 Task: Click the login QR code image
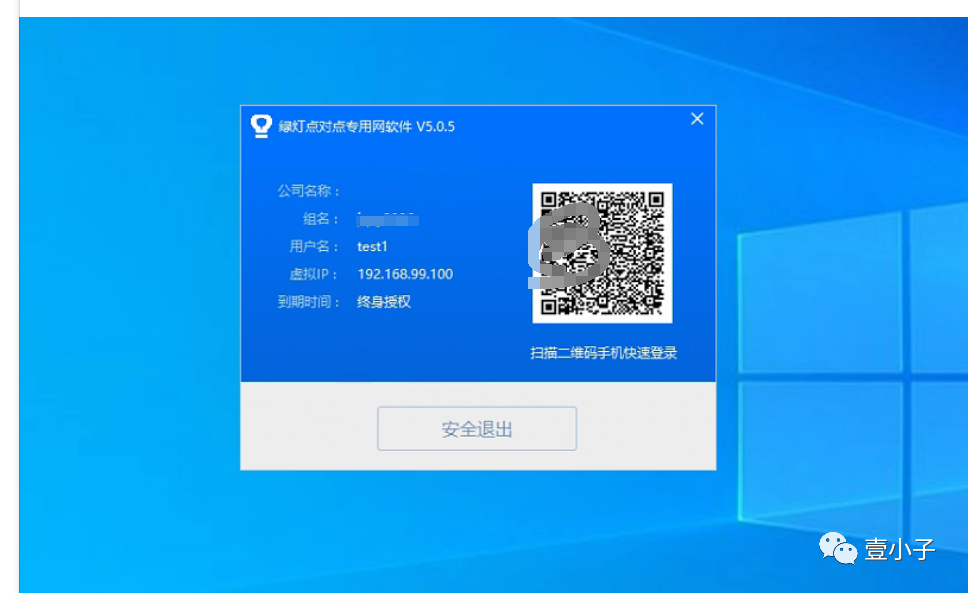[602, 253]
